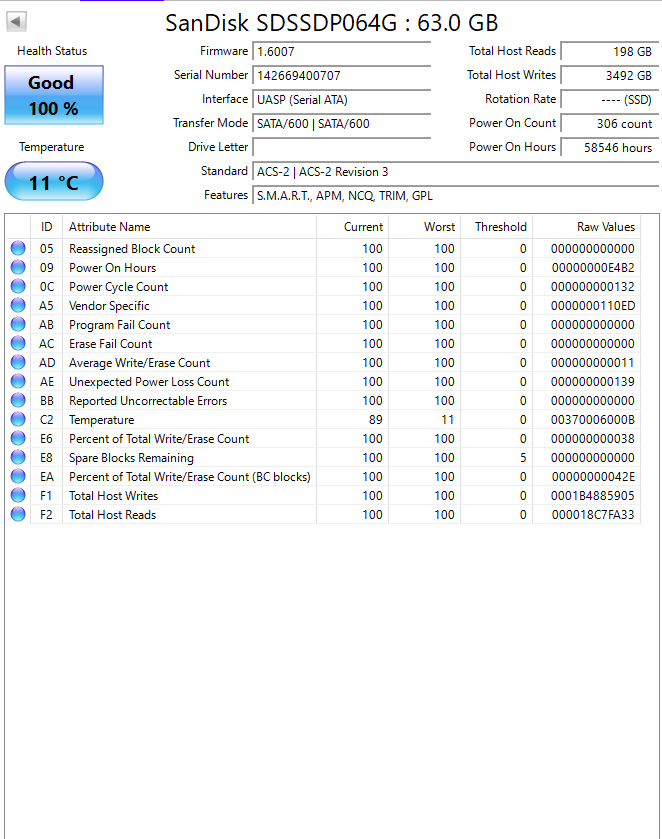Click the 11 °C temperature button

coord(54,182)
